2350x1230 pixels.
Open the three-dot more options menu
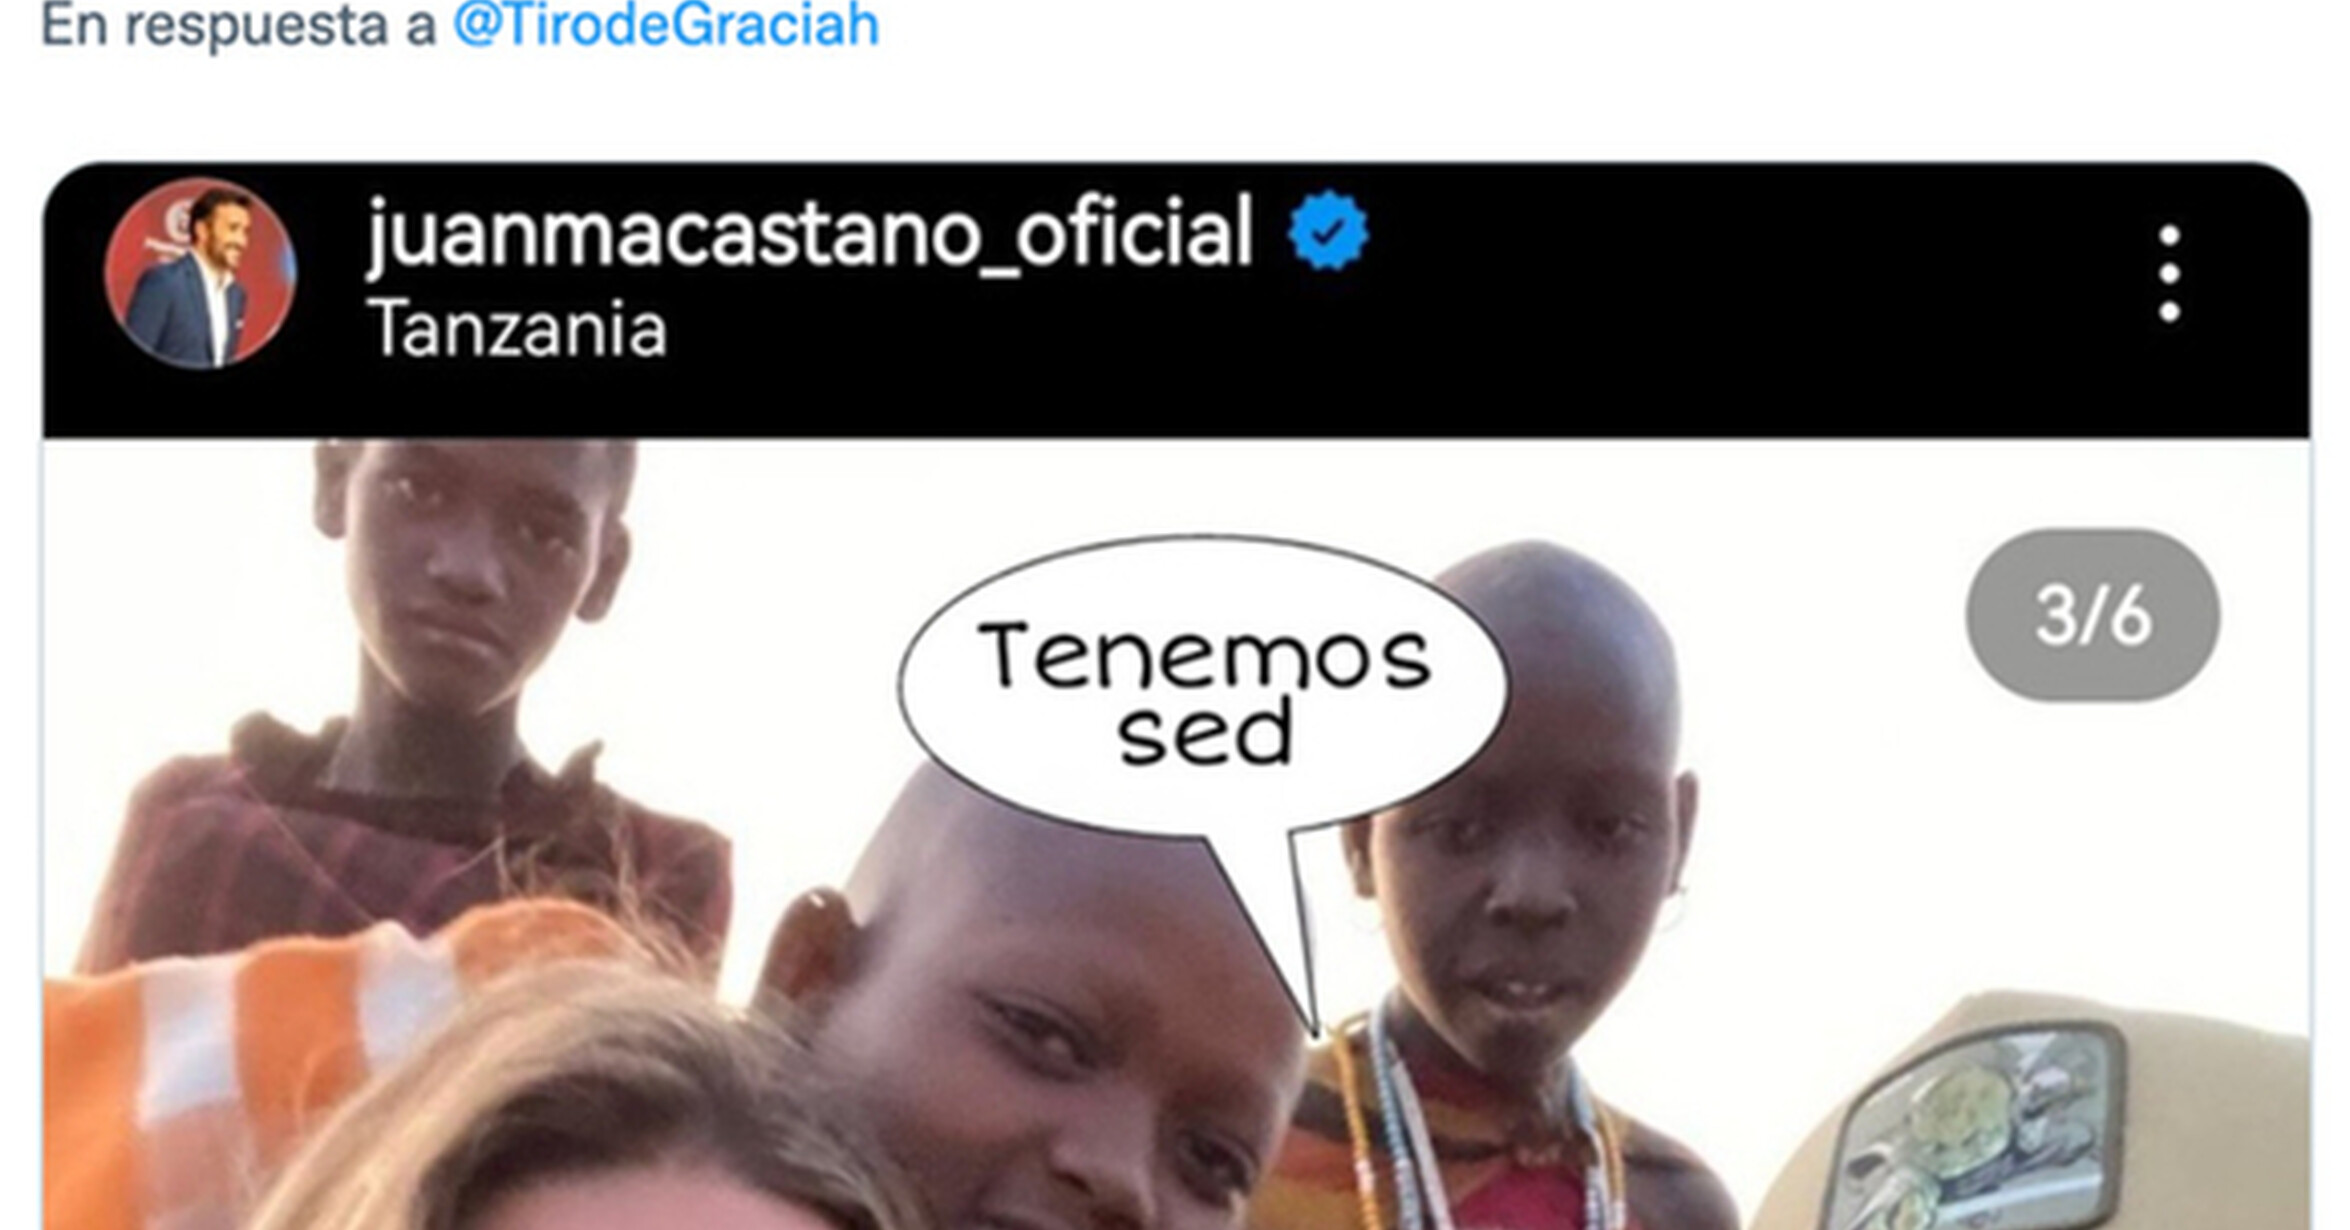pyautogui.click(x=2169, y=273)
